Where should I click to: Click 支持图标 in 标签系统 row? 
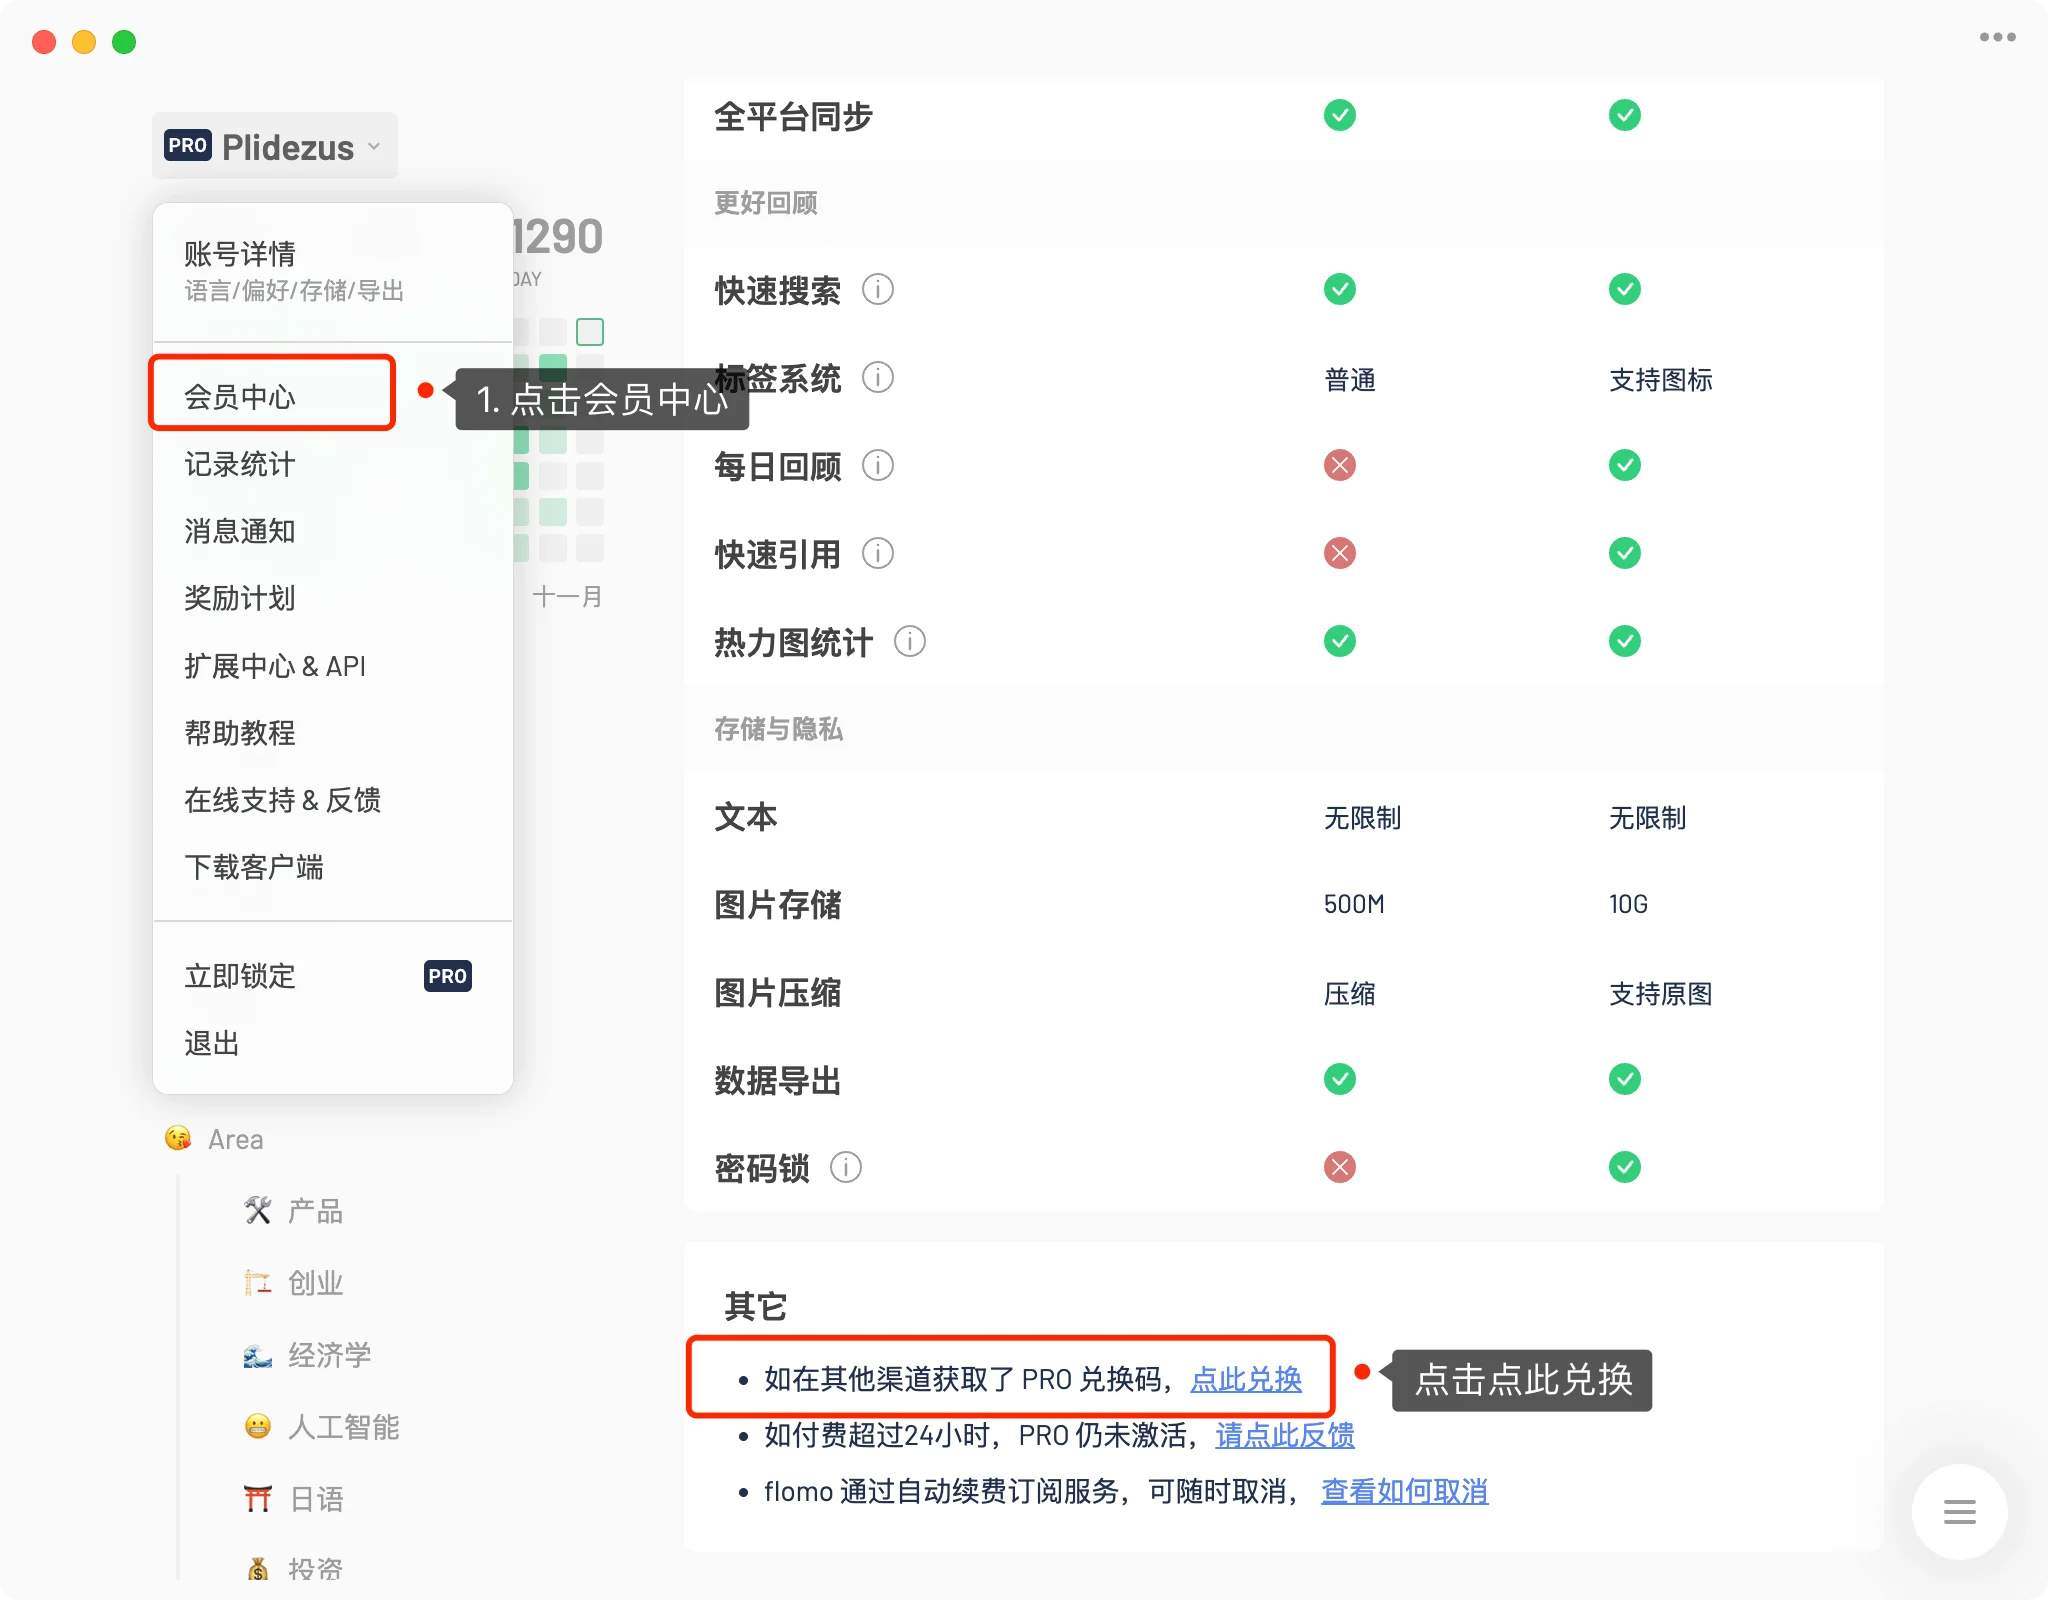click(x=1661, y=380)
